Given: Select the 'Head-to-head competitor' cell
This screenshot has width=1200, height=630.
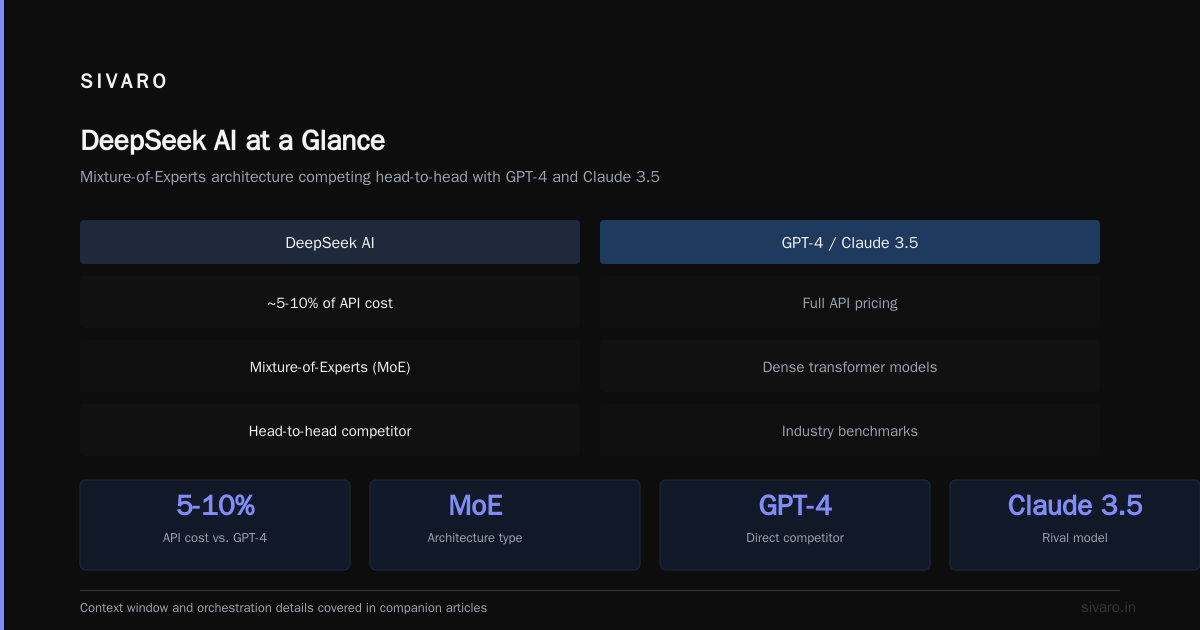Looking at the screenshot, I should [330, 431].
